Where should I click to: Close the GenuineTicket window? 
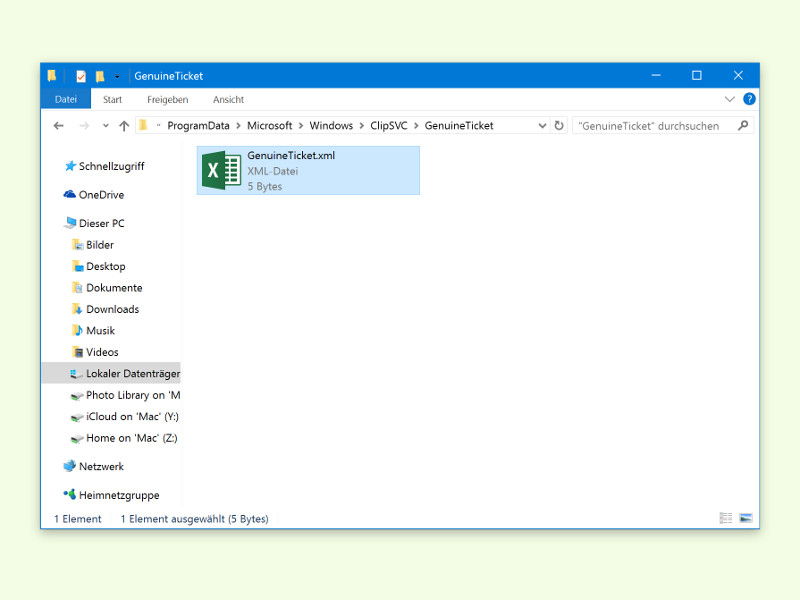[x=738, y=76]
